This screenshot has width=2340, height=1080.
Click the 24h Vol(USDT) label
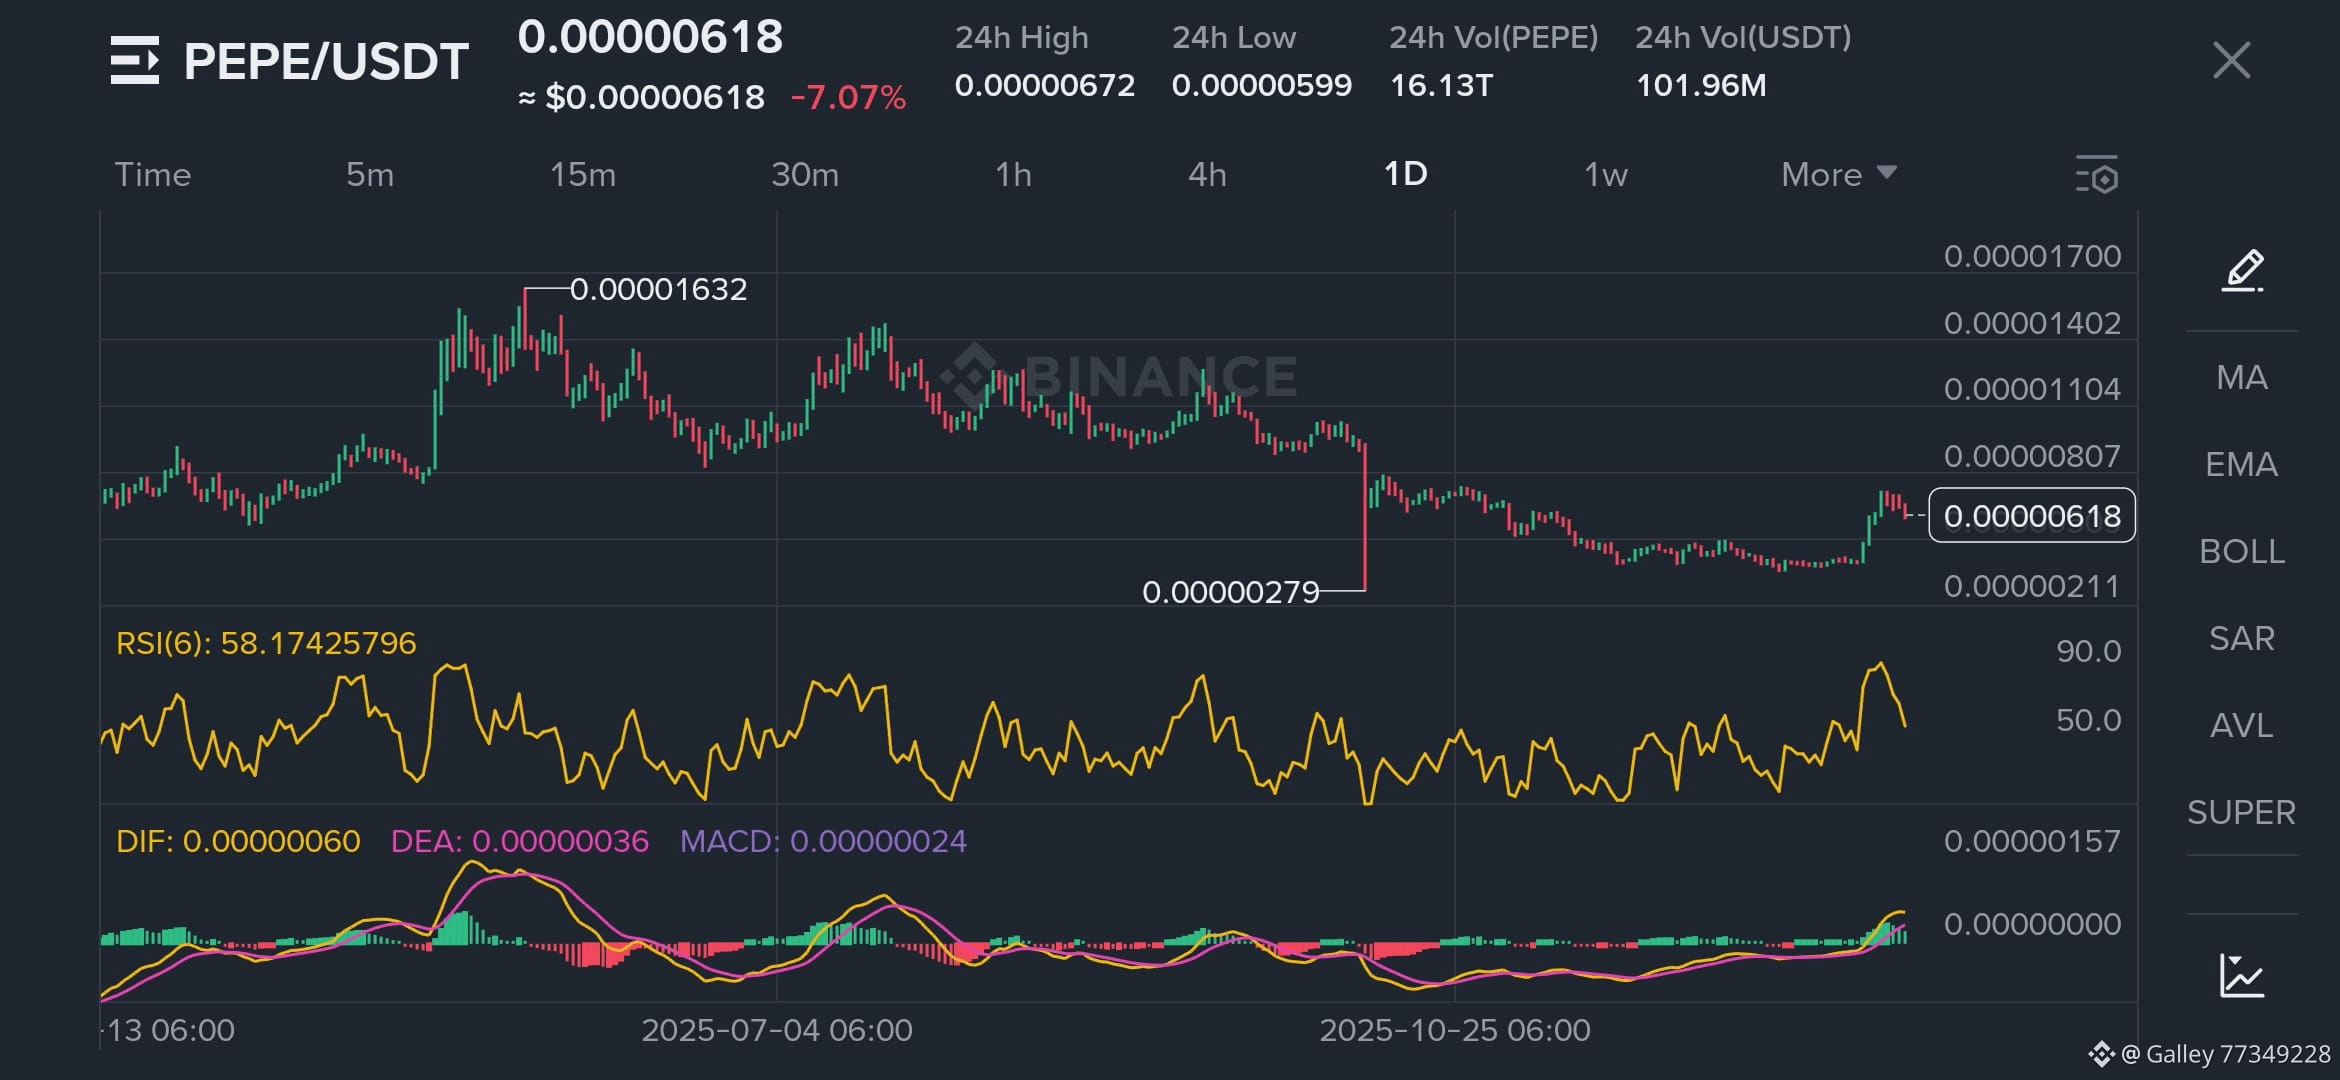click(1744, 38)
